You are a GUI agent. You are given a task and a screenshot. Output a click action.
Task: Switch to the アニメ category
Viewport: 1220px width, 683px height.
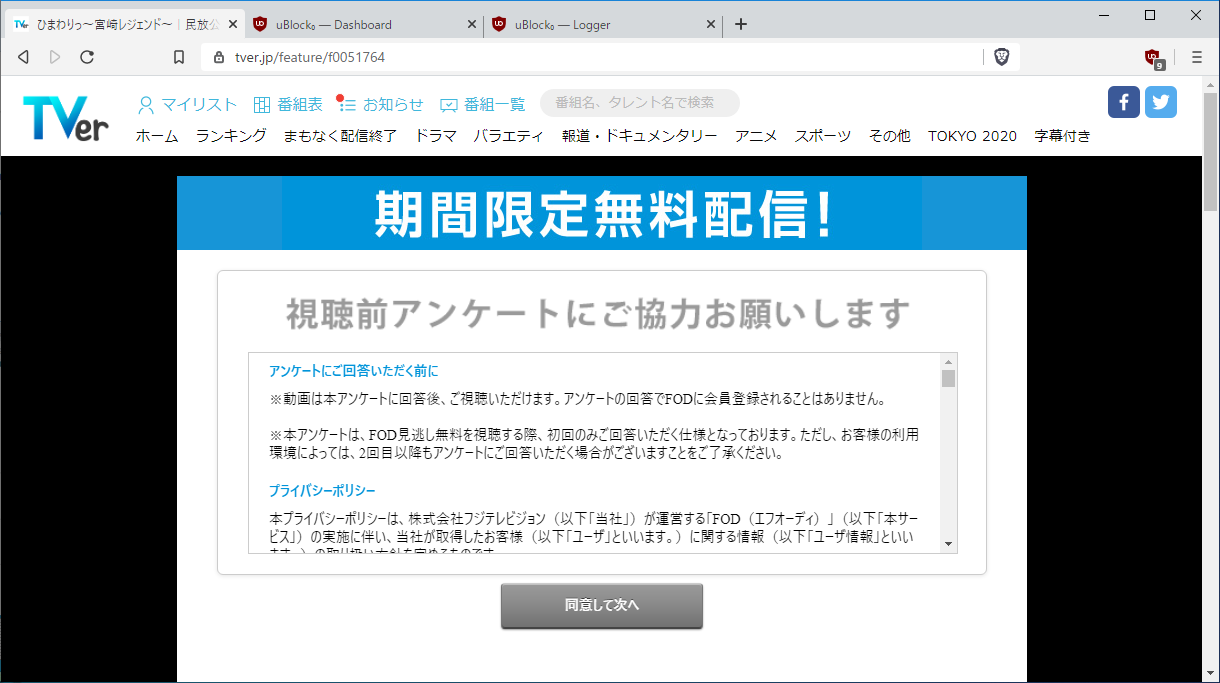coord(756,135)
